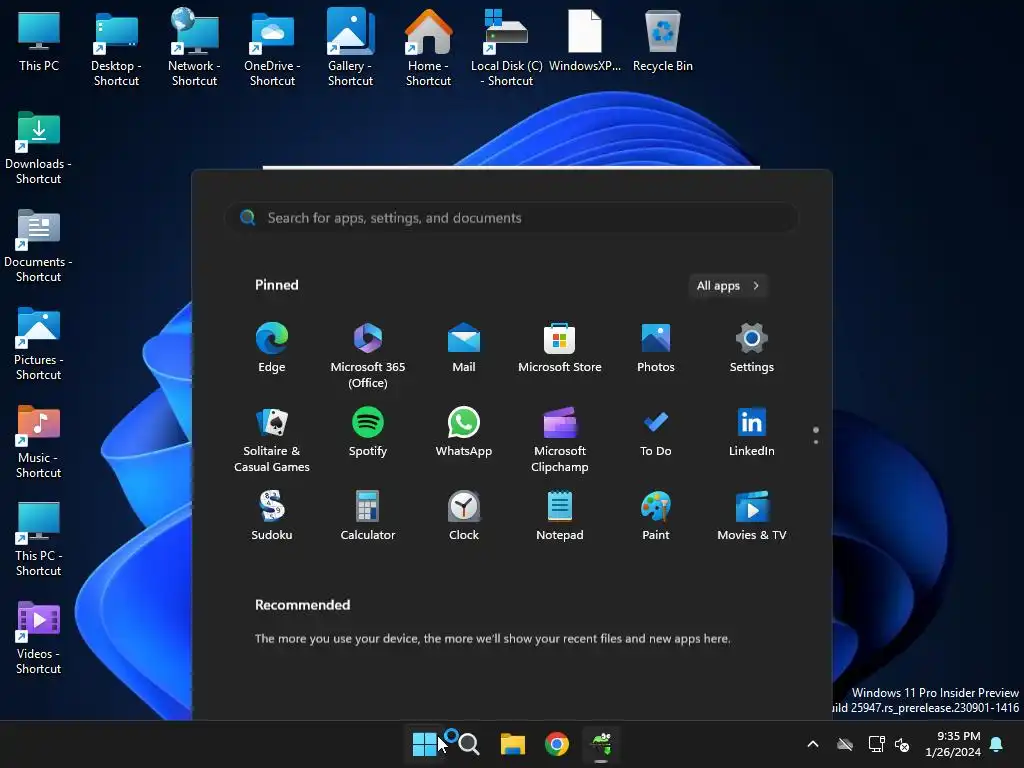1024x768 pixels.
Task: Select OneDrive - Shortcut desktop icon
Action: pyautogui.click(x=272, y=48)
